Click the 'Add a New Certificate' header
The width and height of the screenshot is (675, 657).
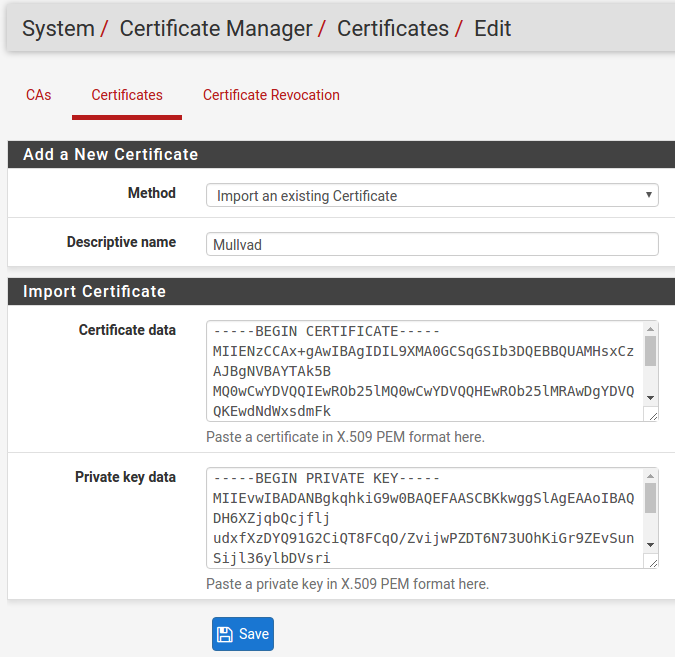(341, 154)
